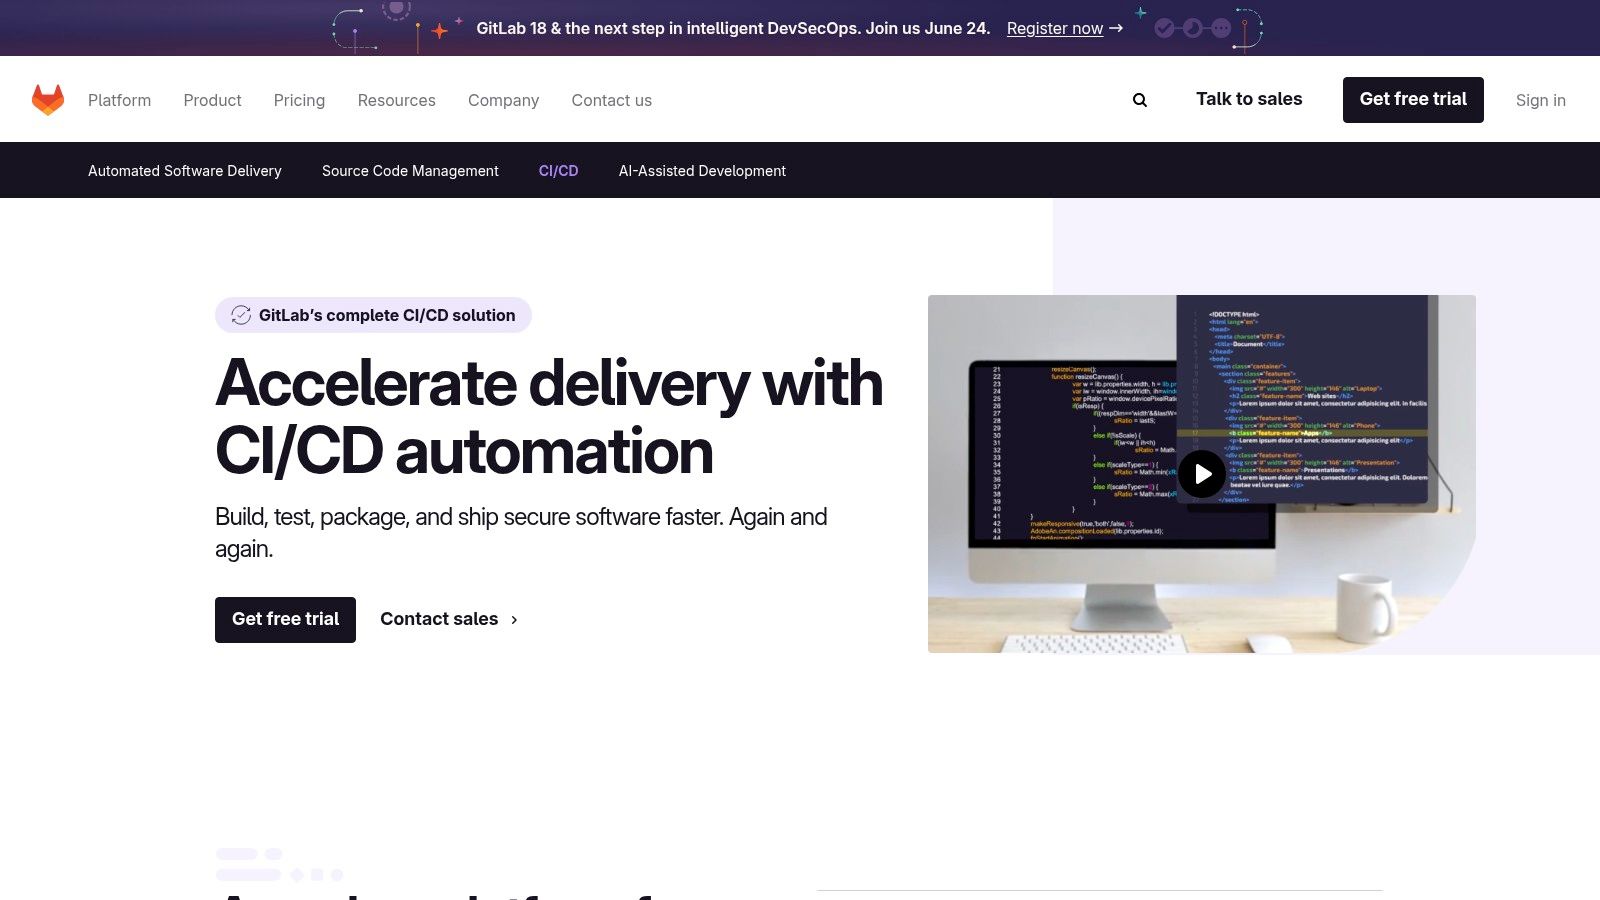Screen dimensions: 1600x900
Task: Open the Resources menu
Action: 396,100
